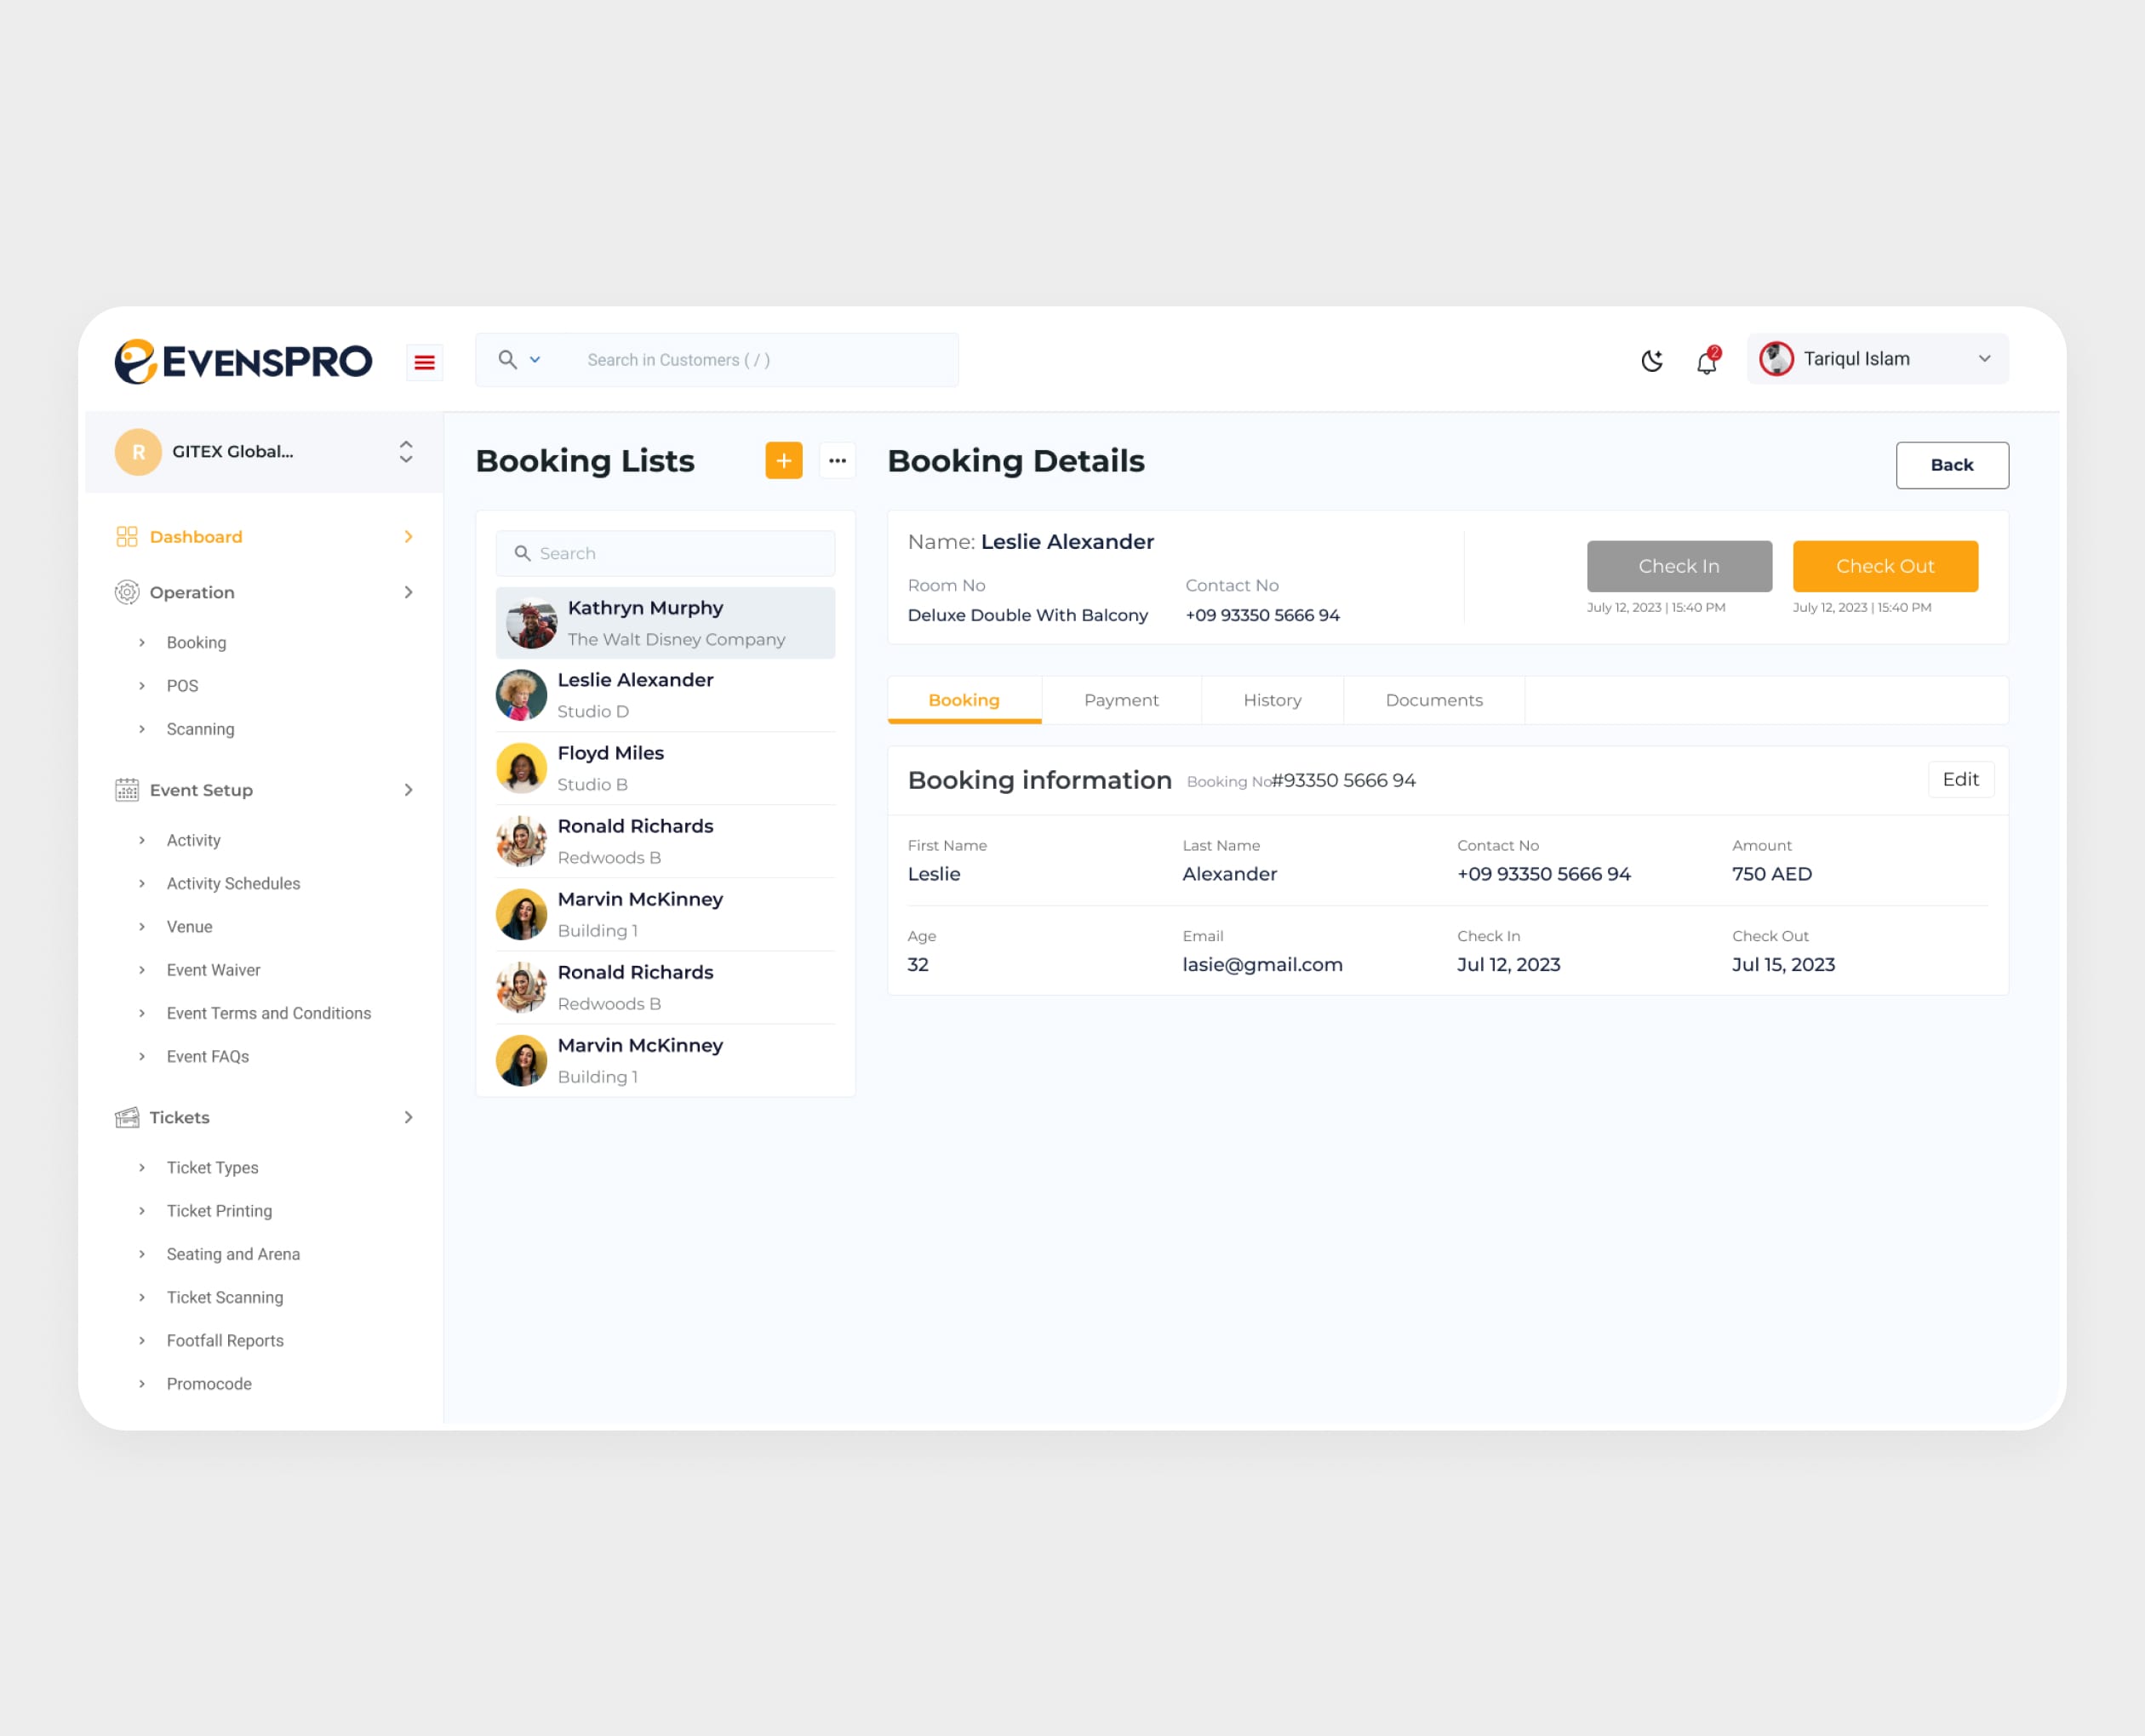
Task: Click the hamburger menu icon
Action: pos(424,362)
